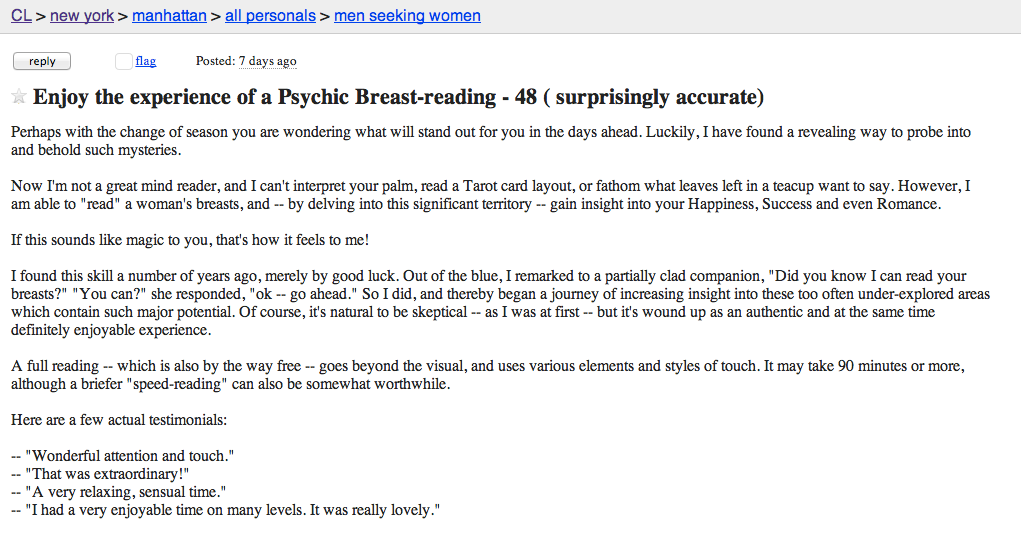Open the new york breadcrumb

click(x=82, y=16)
